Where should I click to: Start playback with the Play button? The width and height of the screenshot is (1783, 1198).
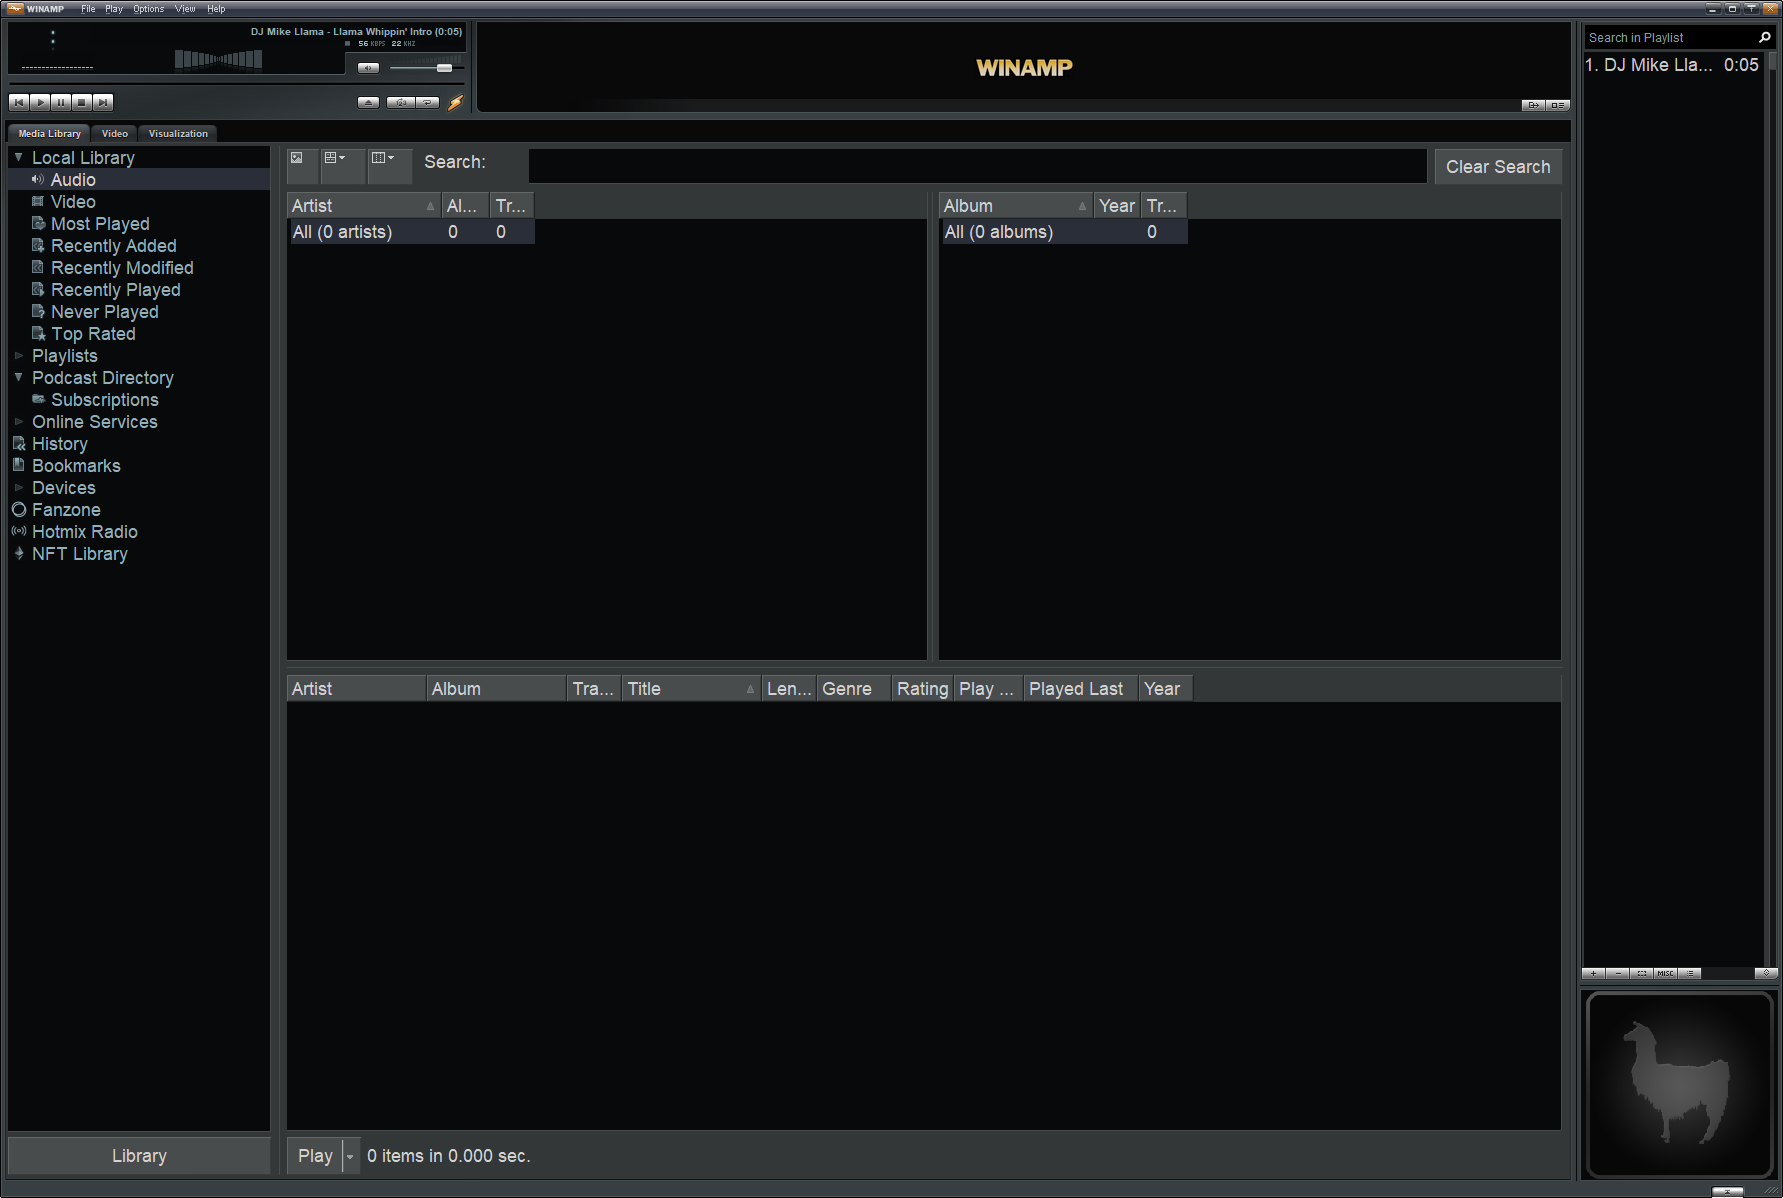coord(40,102)
